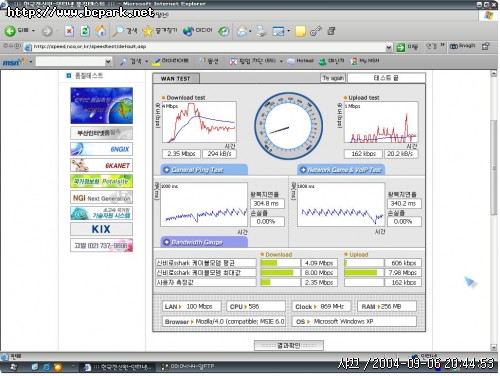This screenshot has width=500, height=376.
Task: Go to Home page house icon
Action: [x=100, y=31]
